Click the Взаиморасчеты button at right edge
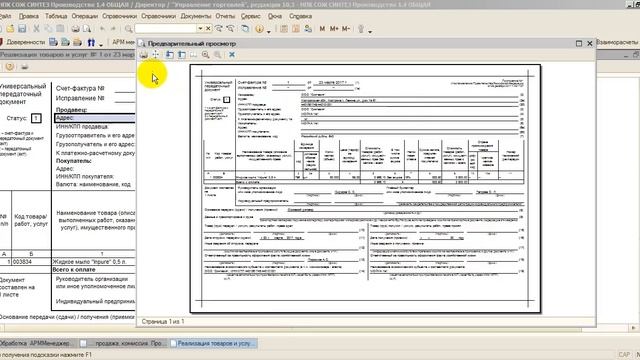 tap(618, 42)
